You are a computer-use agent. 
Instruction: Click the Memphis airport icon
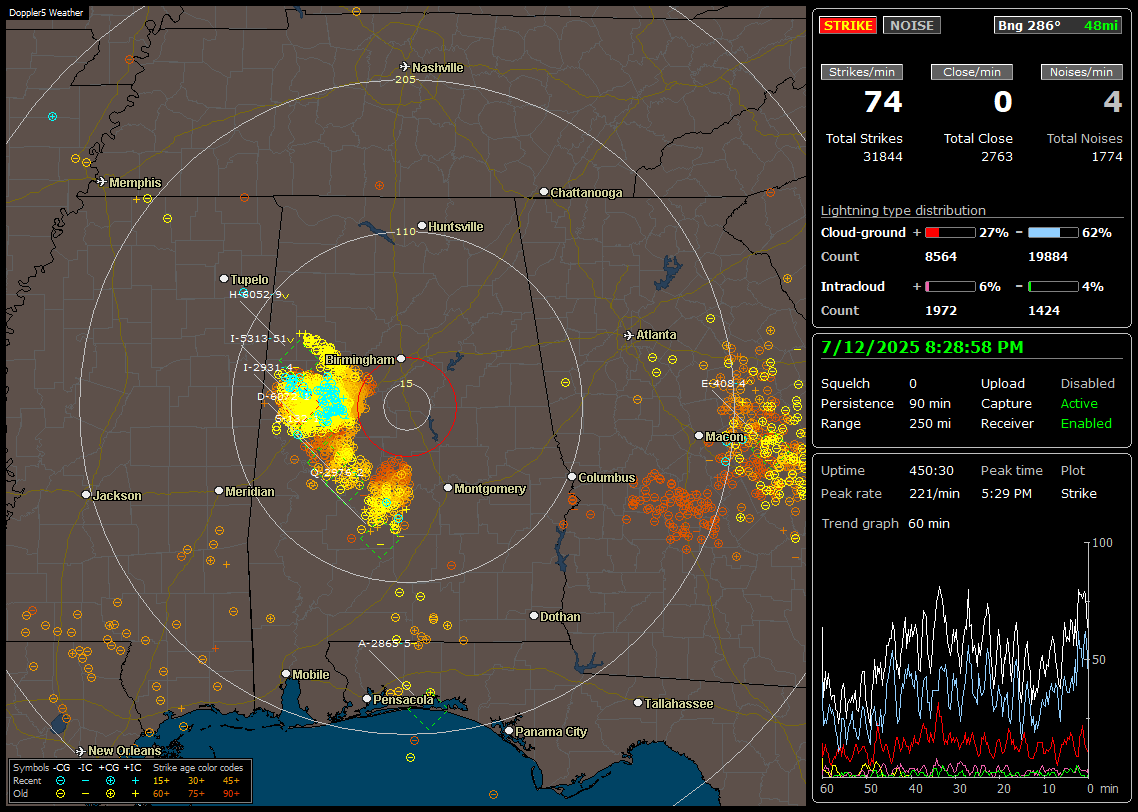102,181
